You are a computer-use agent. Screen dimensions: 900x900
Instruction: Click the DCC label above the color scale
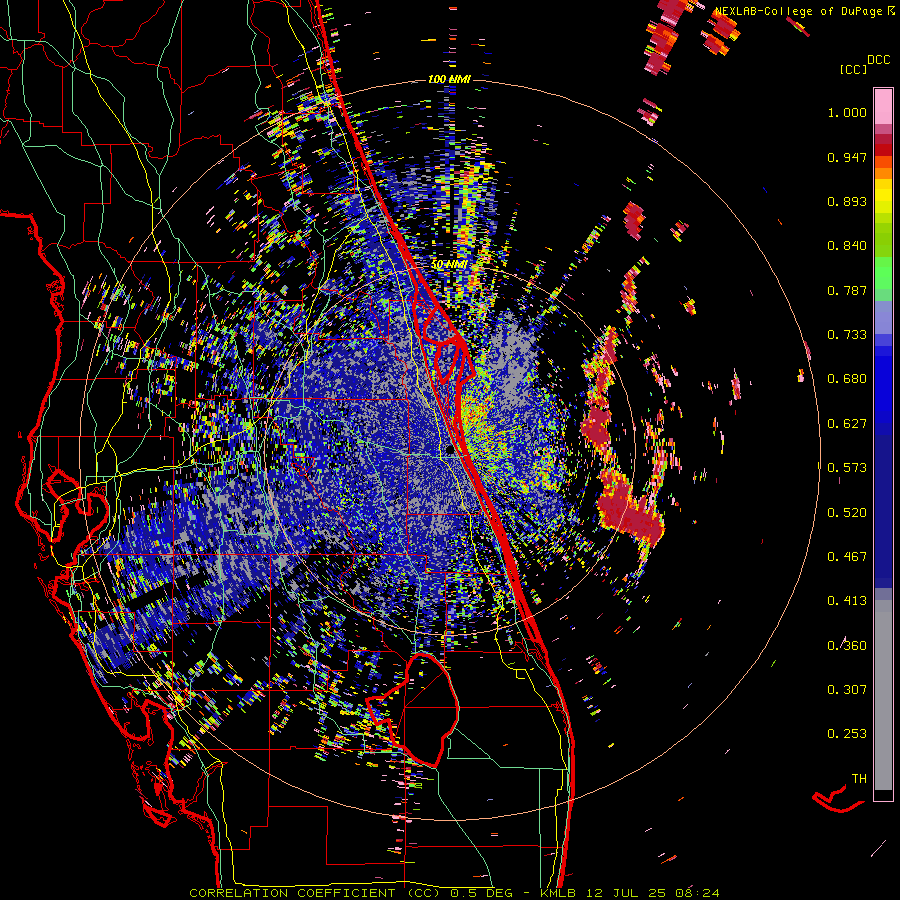point(878,60)
